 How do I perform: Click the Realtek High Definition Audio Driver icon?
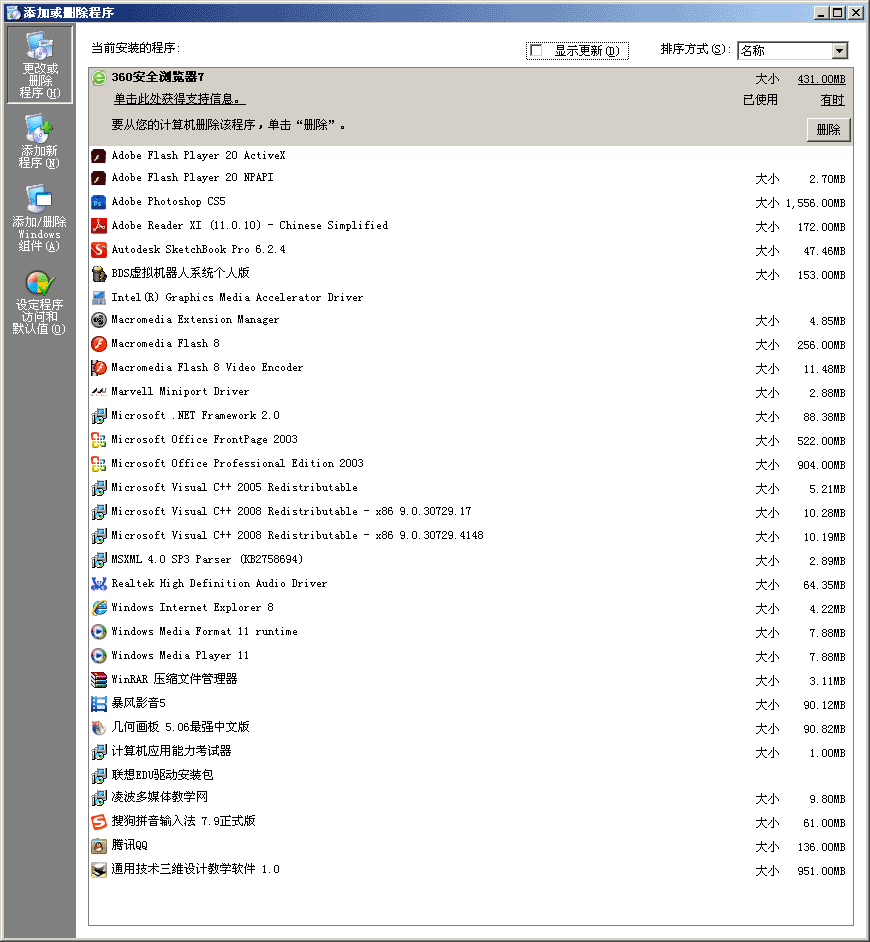(x=99, y=584)
